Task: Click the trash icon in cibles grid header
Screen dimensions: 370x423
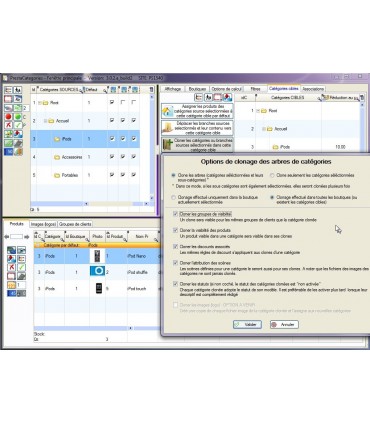Action: pos(362,98)
